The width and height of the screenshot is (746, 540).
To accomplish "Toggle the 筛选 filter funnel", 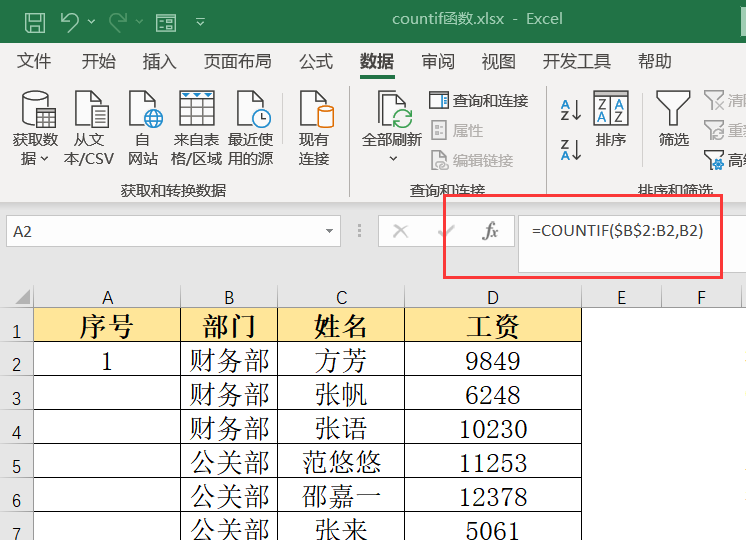I will click(673, 108).
